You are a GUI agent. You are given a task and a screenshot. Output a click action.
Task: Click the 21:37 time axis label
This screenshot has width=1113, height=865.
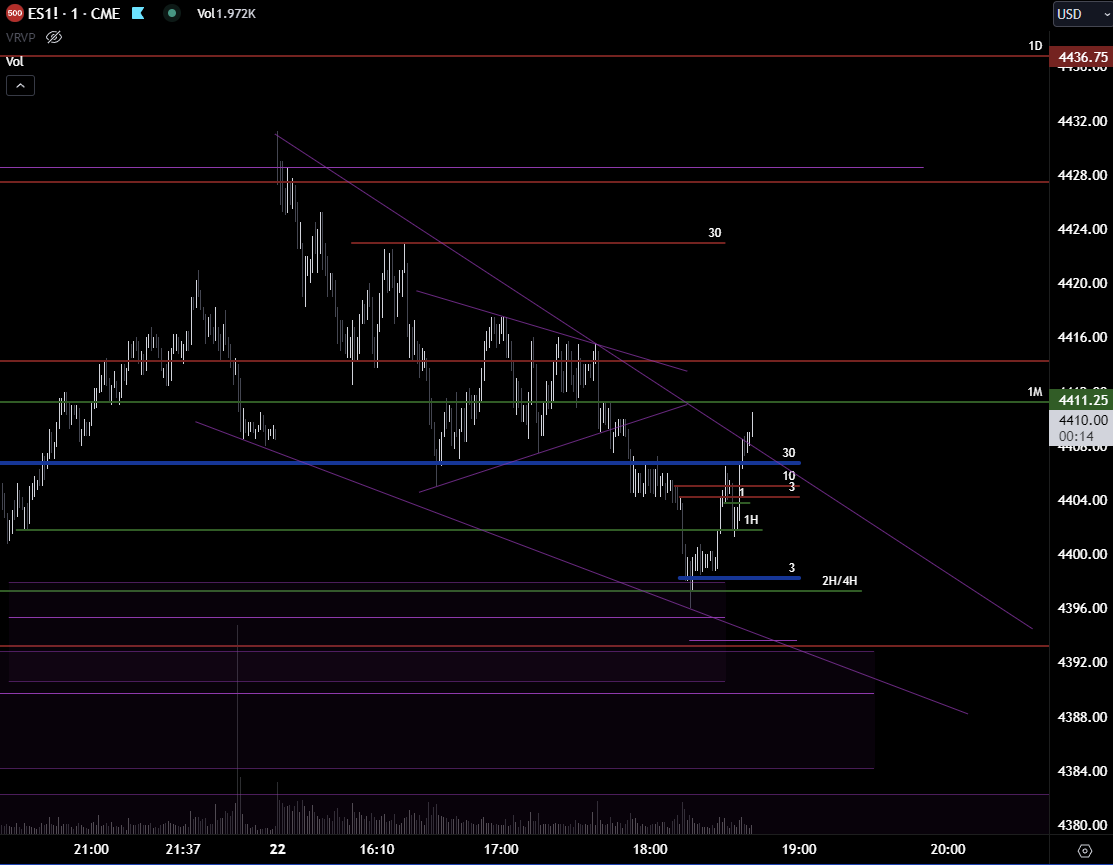point(183,849)
